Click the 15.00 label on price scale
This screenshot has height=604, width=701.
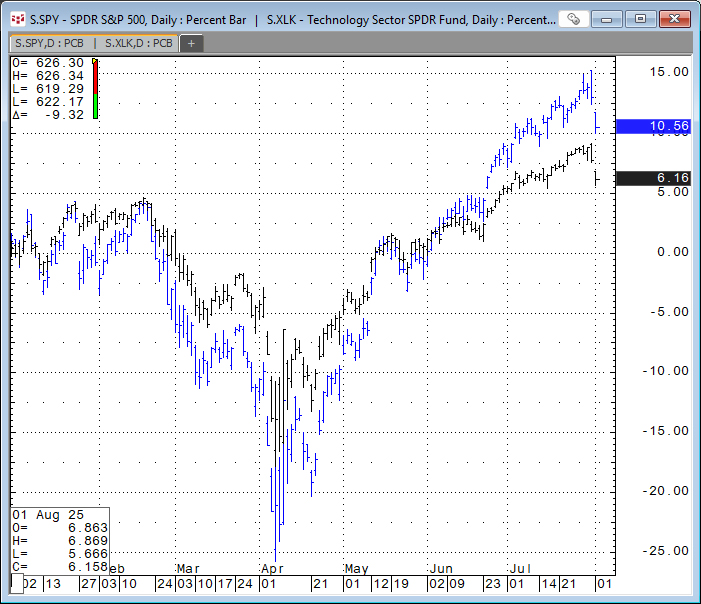click(669, 72)
